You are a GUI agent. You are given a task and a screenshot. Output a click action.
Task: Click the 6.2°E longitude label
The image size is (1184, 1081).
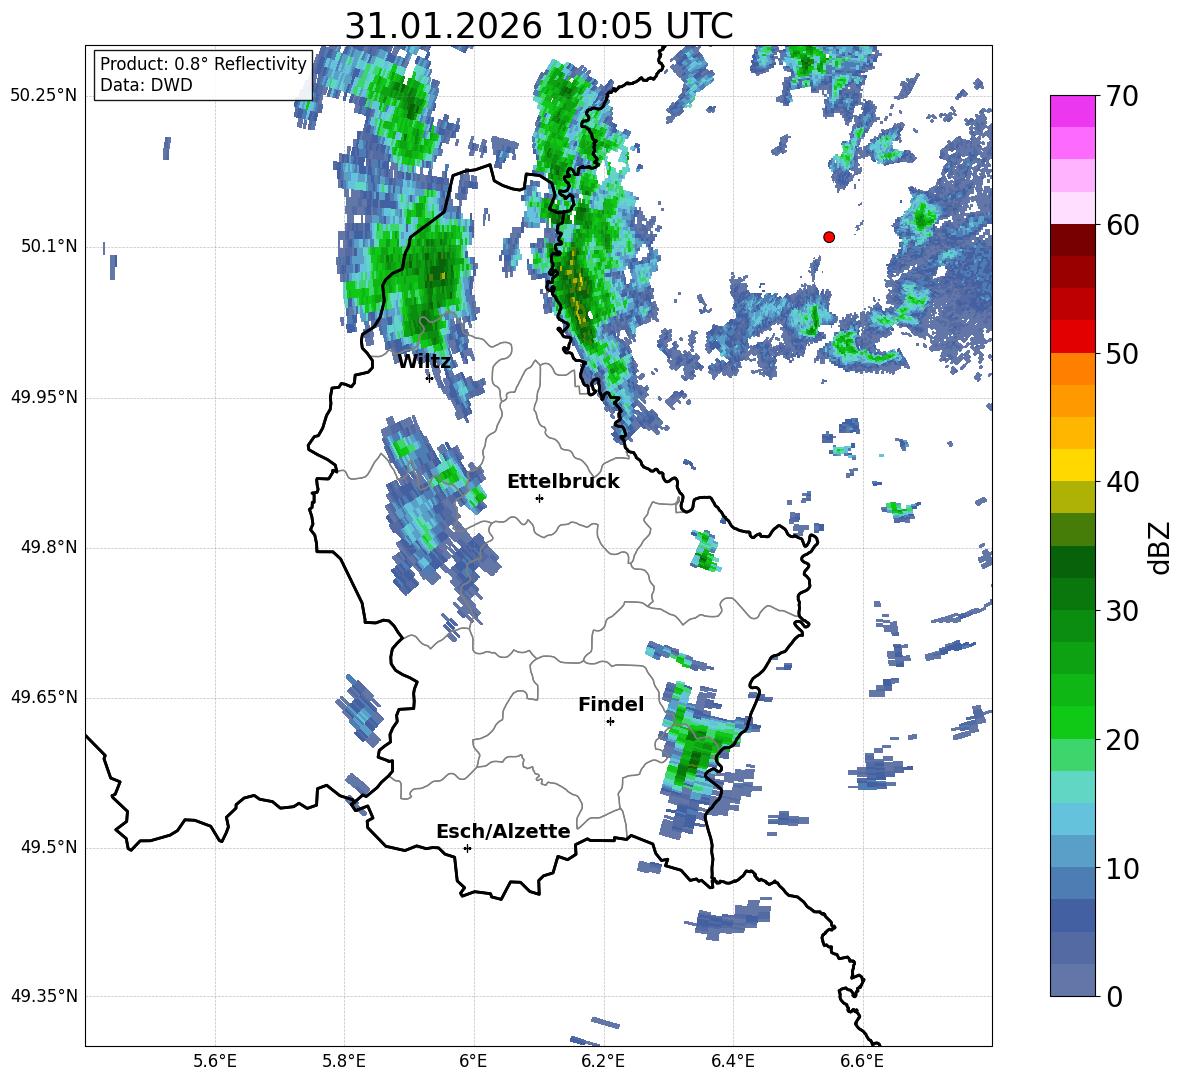coord(603,1061)
